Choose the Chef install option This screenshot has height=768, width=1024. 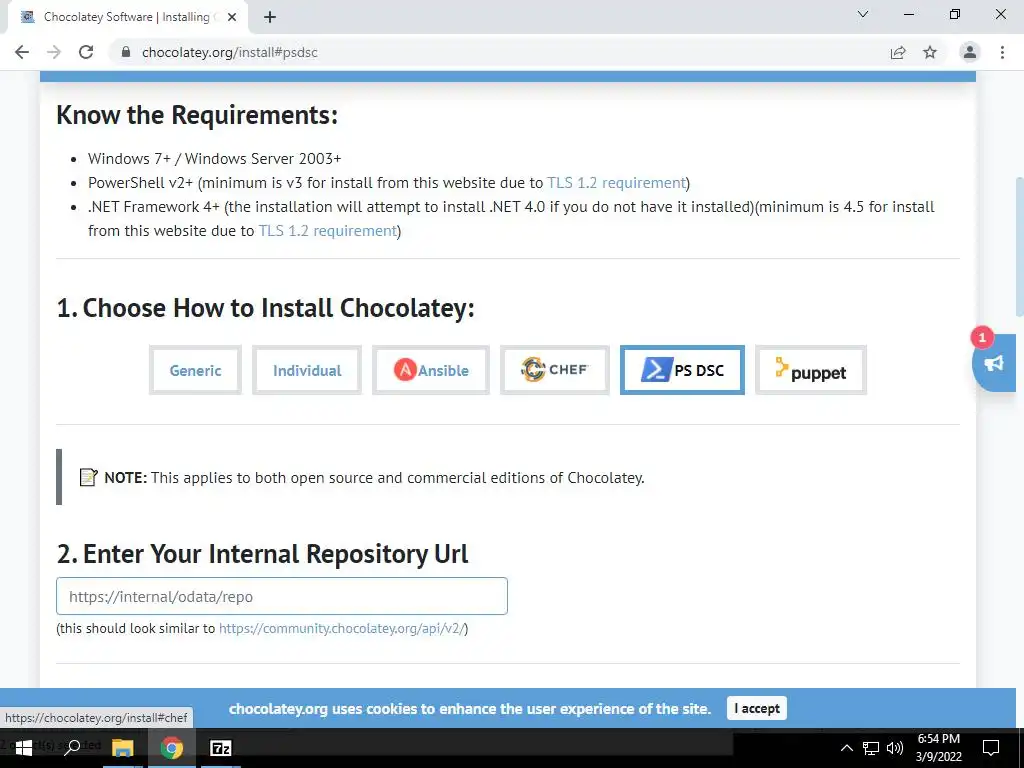555,370
